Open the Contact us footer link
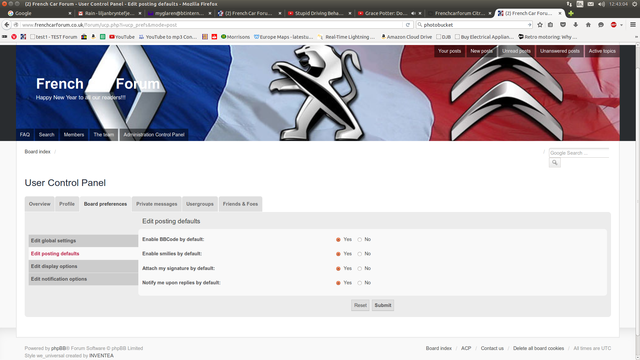This screenshot has width=640, height=360. pyautogui.click(x=492, y=349)
